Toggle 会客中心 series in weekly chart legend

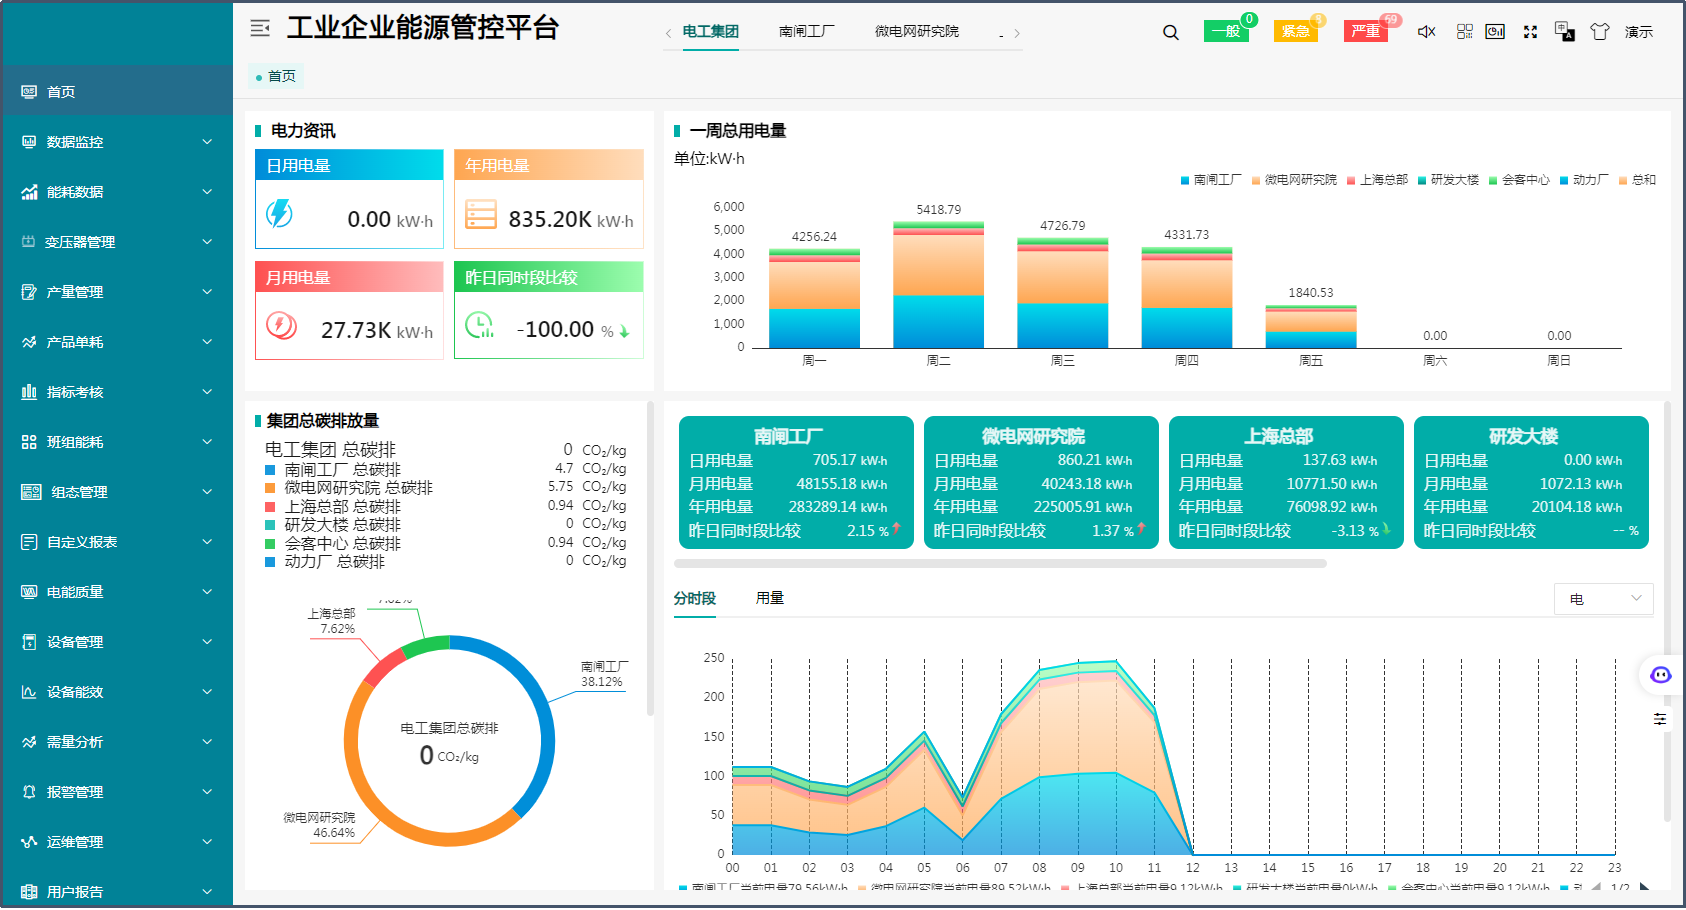point(1519,180)
